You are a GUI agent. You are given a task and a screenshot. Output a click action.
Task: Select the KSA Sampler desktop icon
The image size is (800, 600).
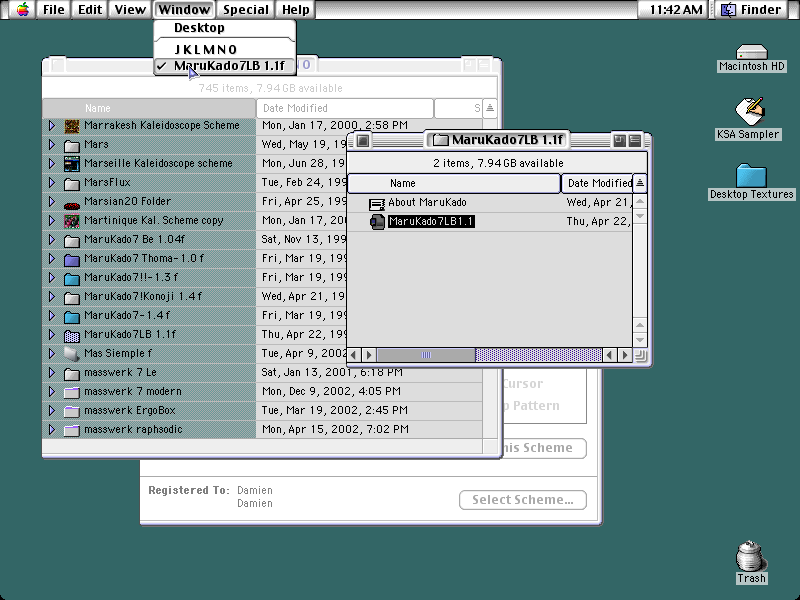[749, 111]
